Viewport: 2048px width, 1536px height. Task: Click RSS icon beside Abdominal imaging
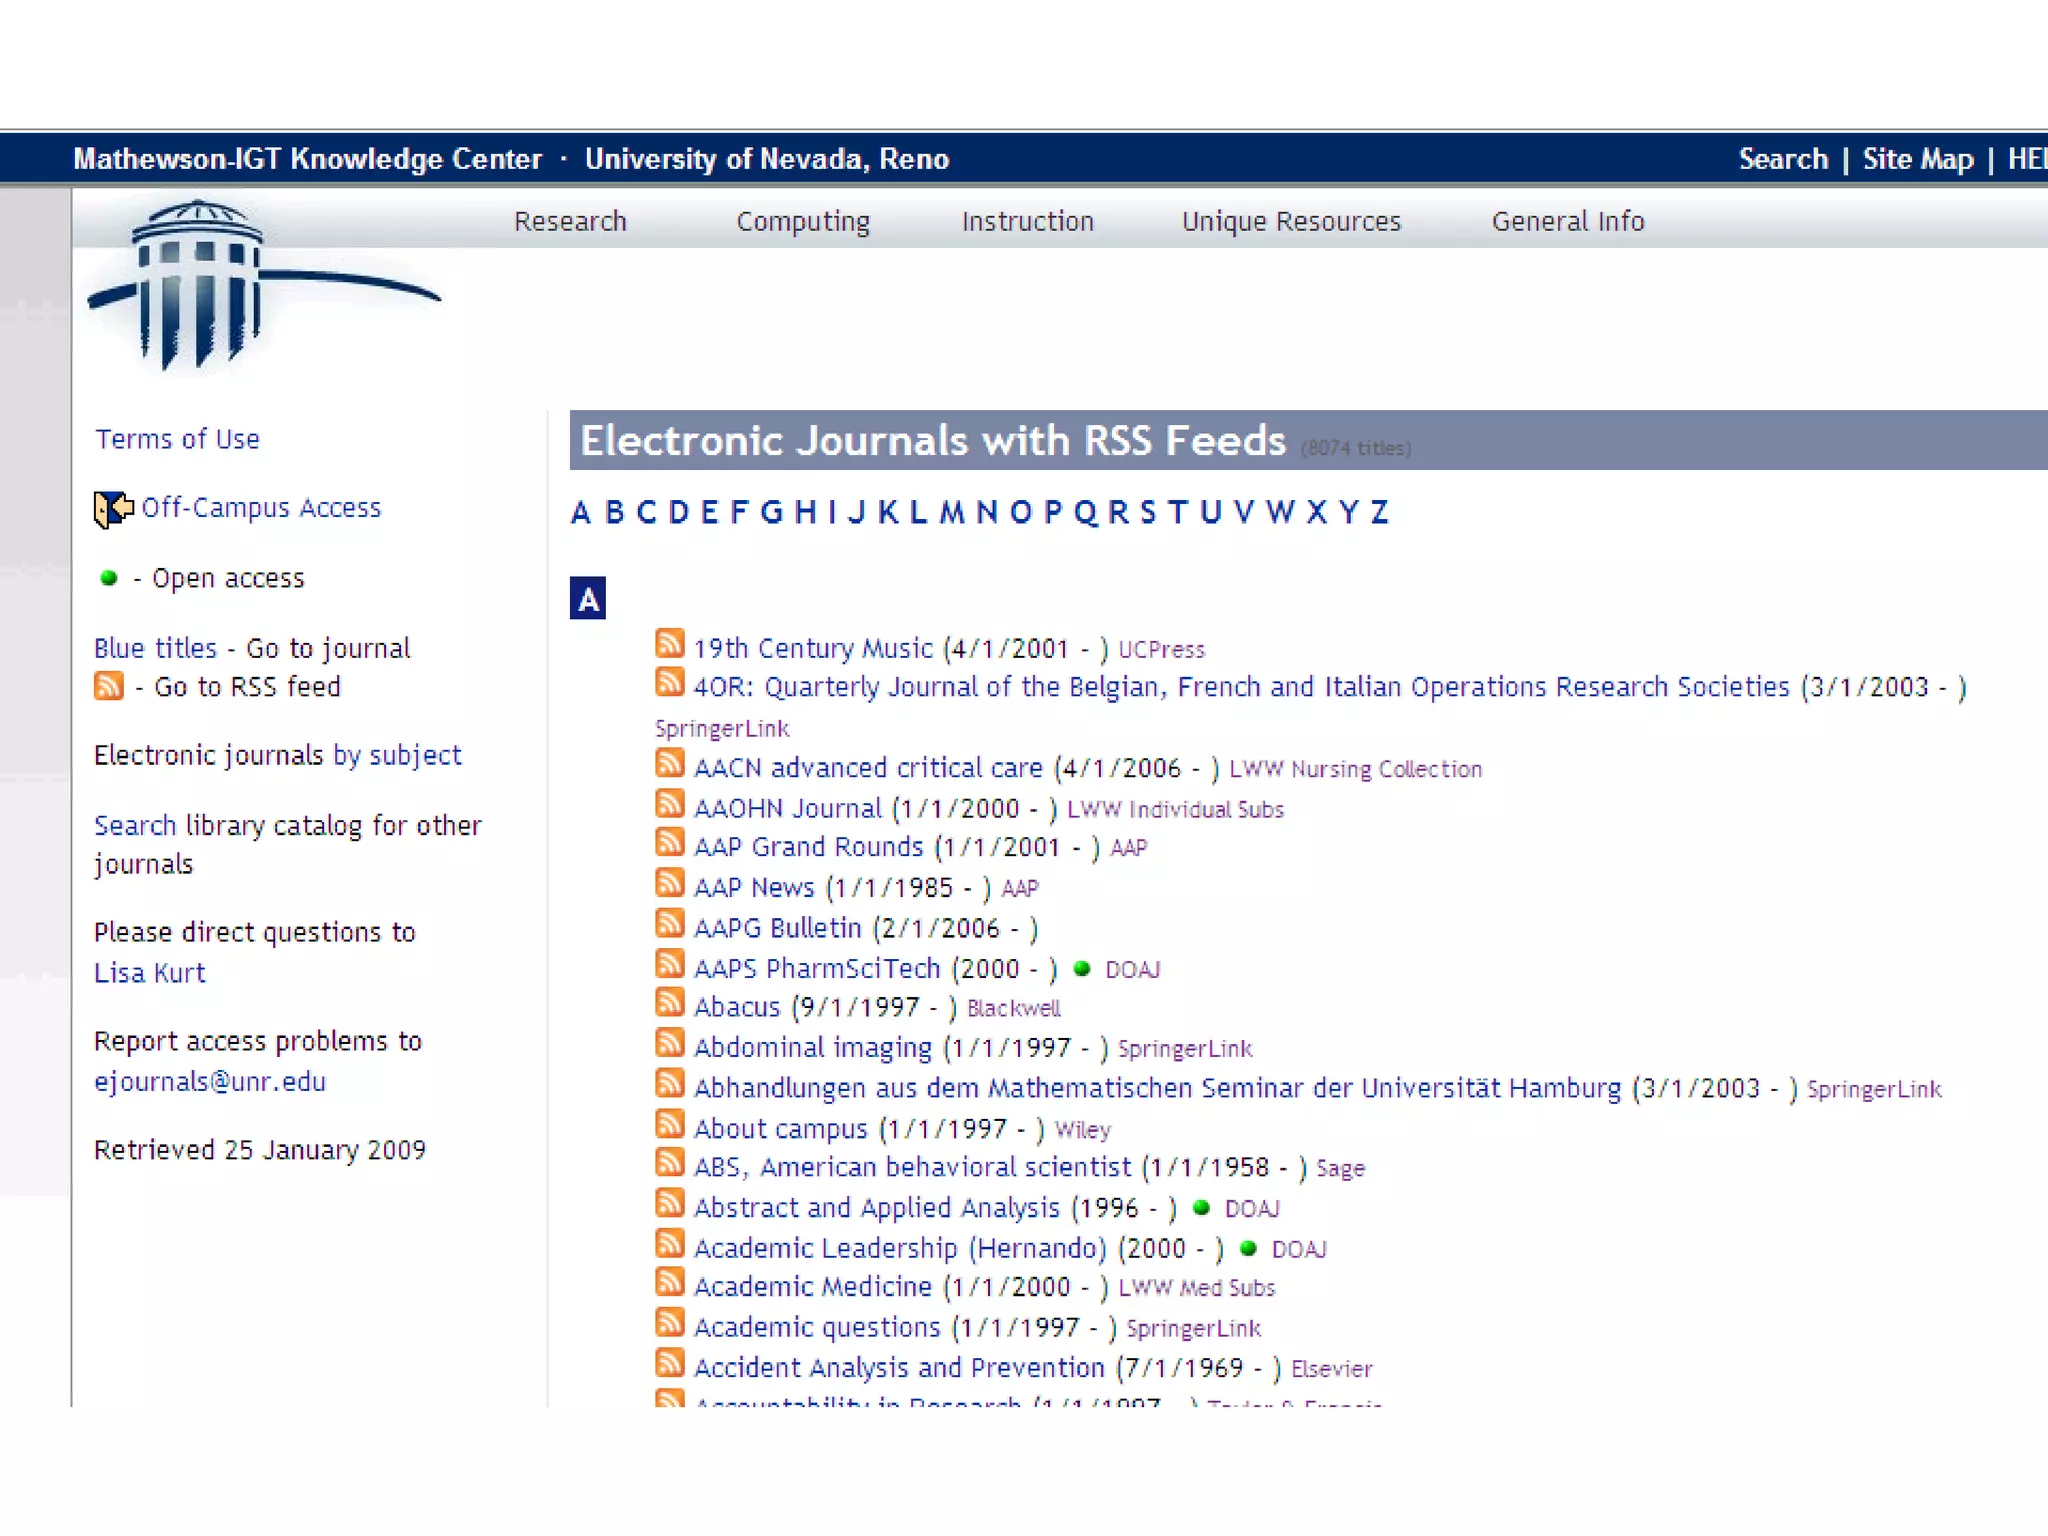pos(669,1043)
